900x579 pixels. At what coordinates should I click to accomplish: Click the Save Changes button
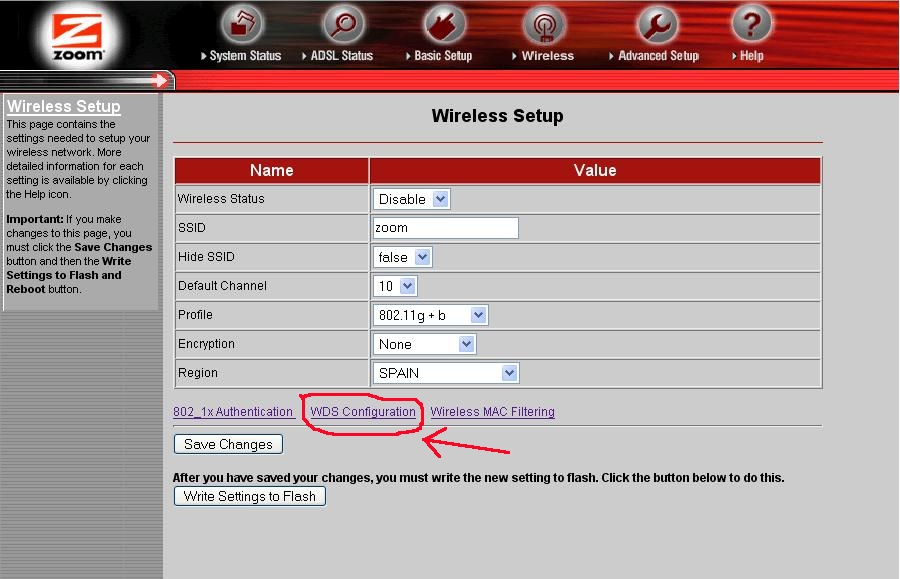(x=228, y=444)
